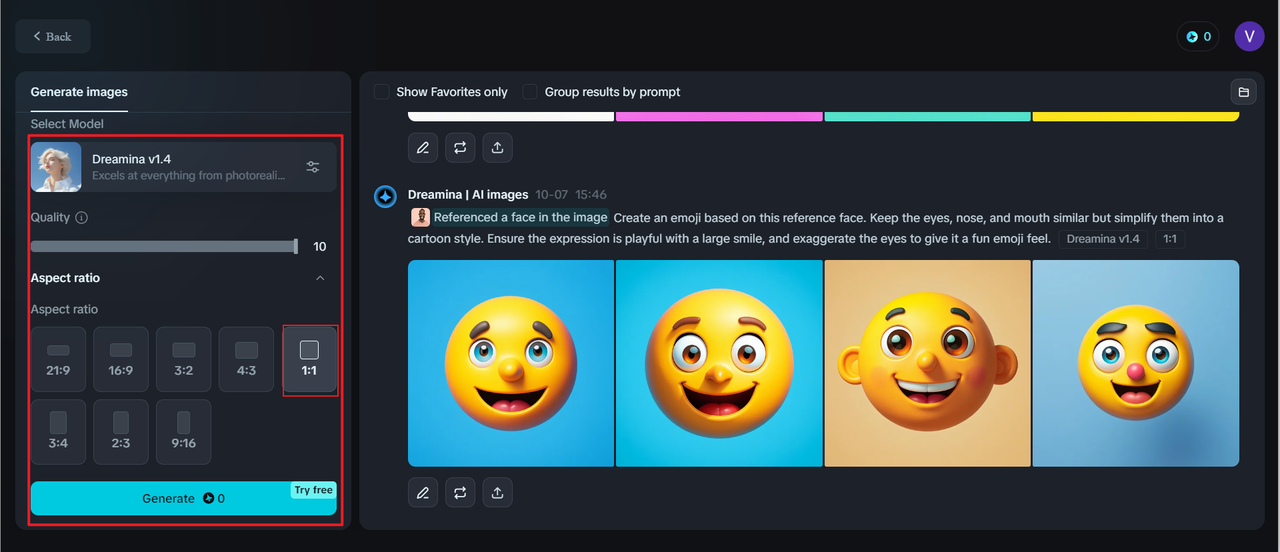Choose the 9:16 aspect ratio option
The width and height of the screenshot is (1280, 552).
(x=183, y=432)
